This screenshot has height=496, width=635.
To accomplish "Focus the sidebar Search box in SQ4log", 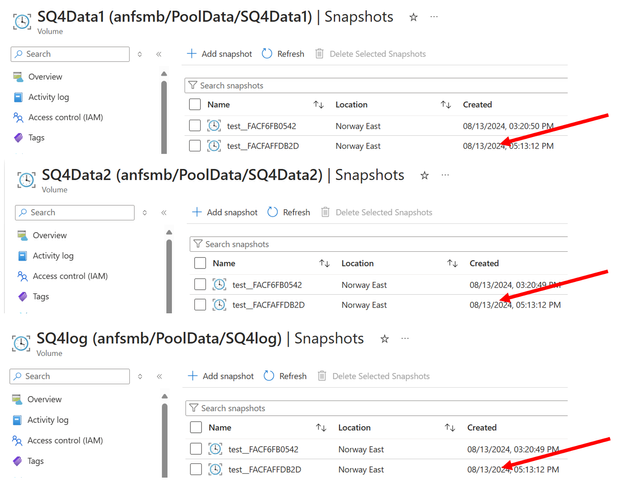I will (x=70, y=377).
